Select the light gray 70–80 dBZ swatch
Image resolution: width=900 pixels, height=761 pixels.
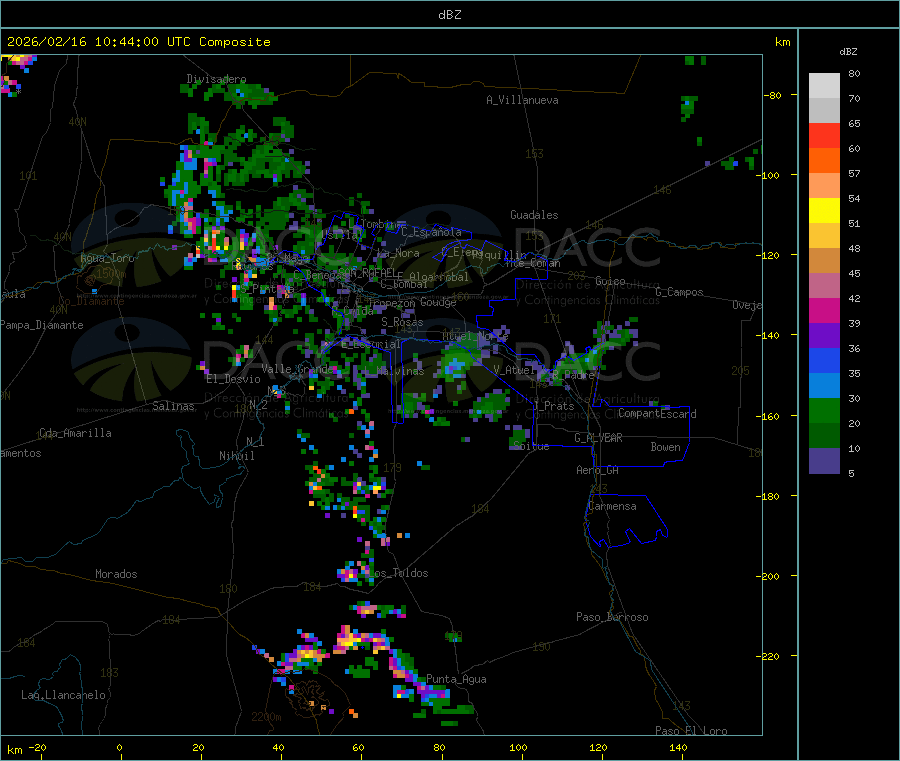824,86
